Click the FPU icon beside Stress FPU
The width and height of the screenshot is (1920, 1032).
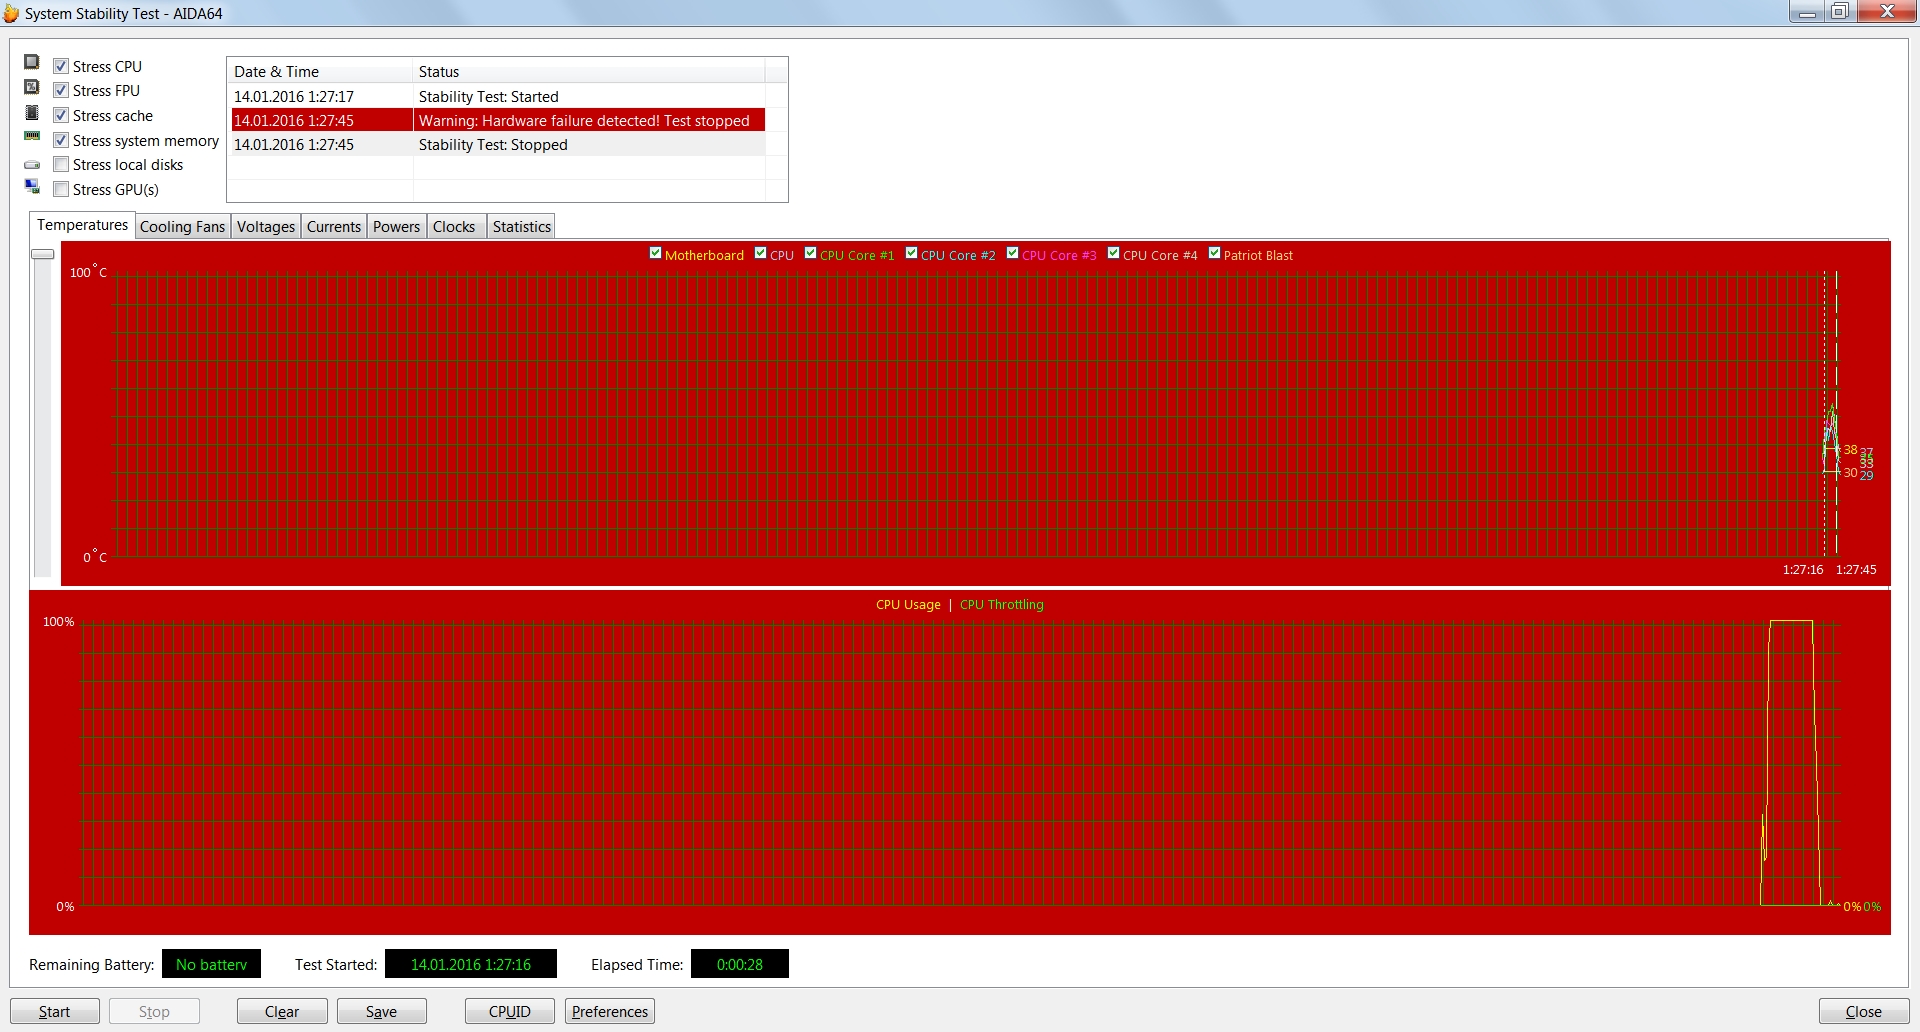(x=32, y=87)
